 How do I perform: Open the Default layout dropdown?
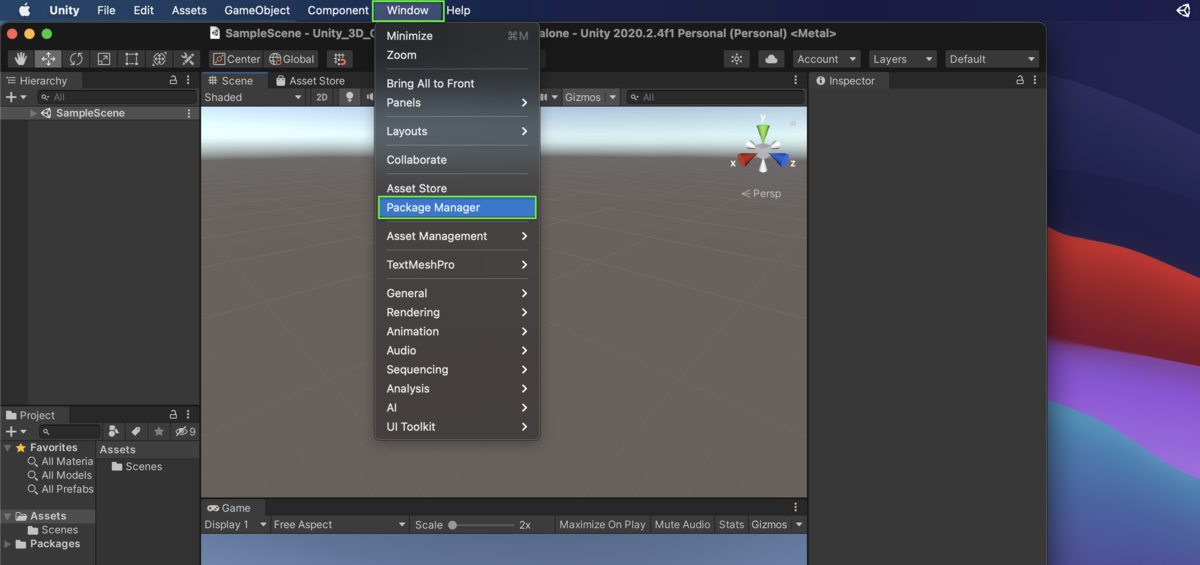coord(992,59)
